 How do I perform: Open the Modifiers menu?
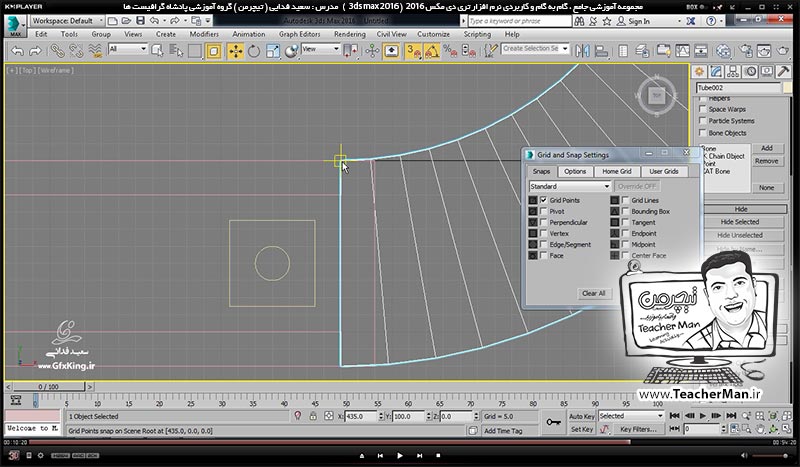(x=204, y=34)
